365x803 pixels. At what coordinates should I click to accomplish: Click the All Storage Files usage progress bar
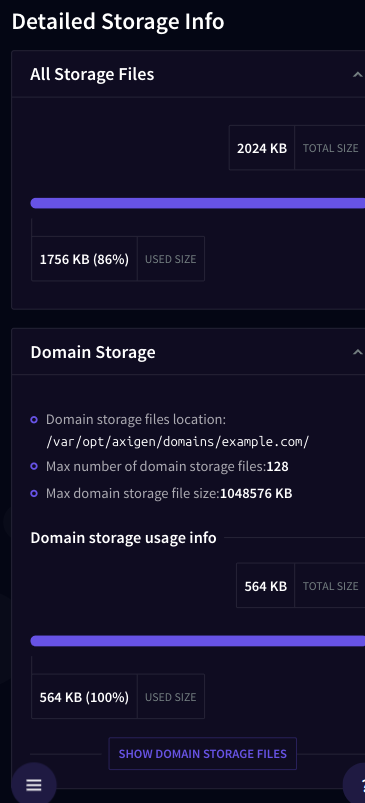point(198,203)
